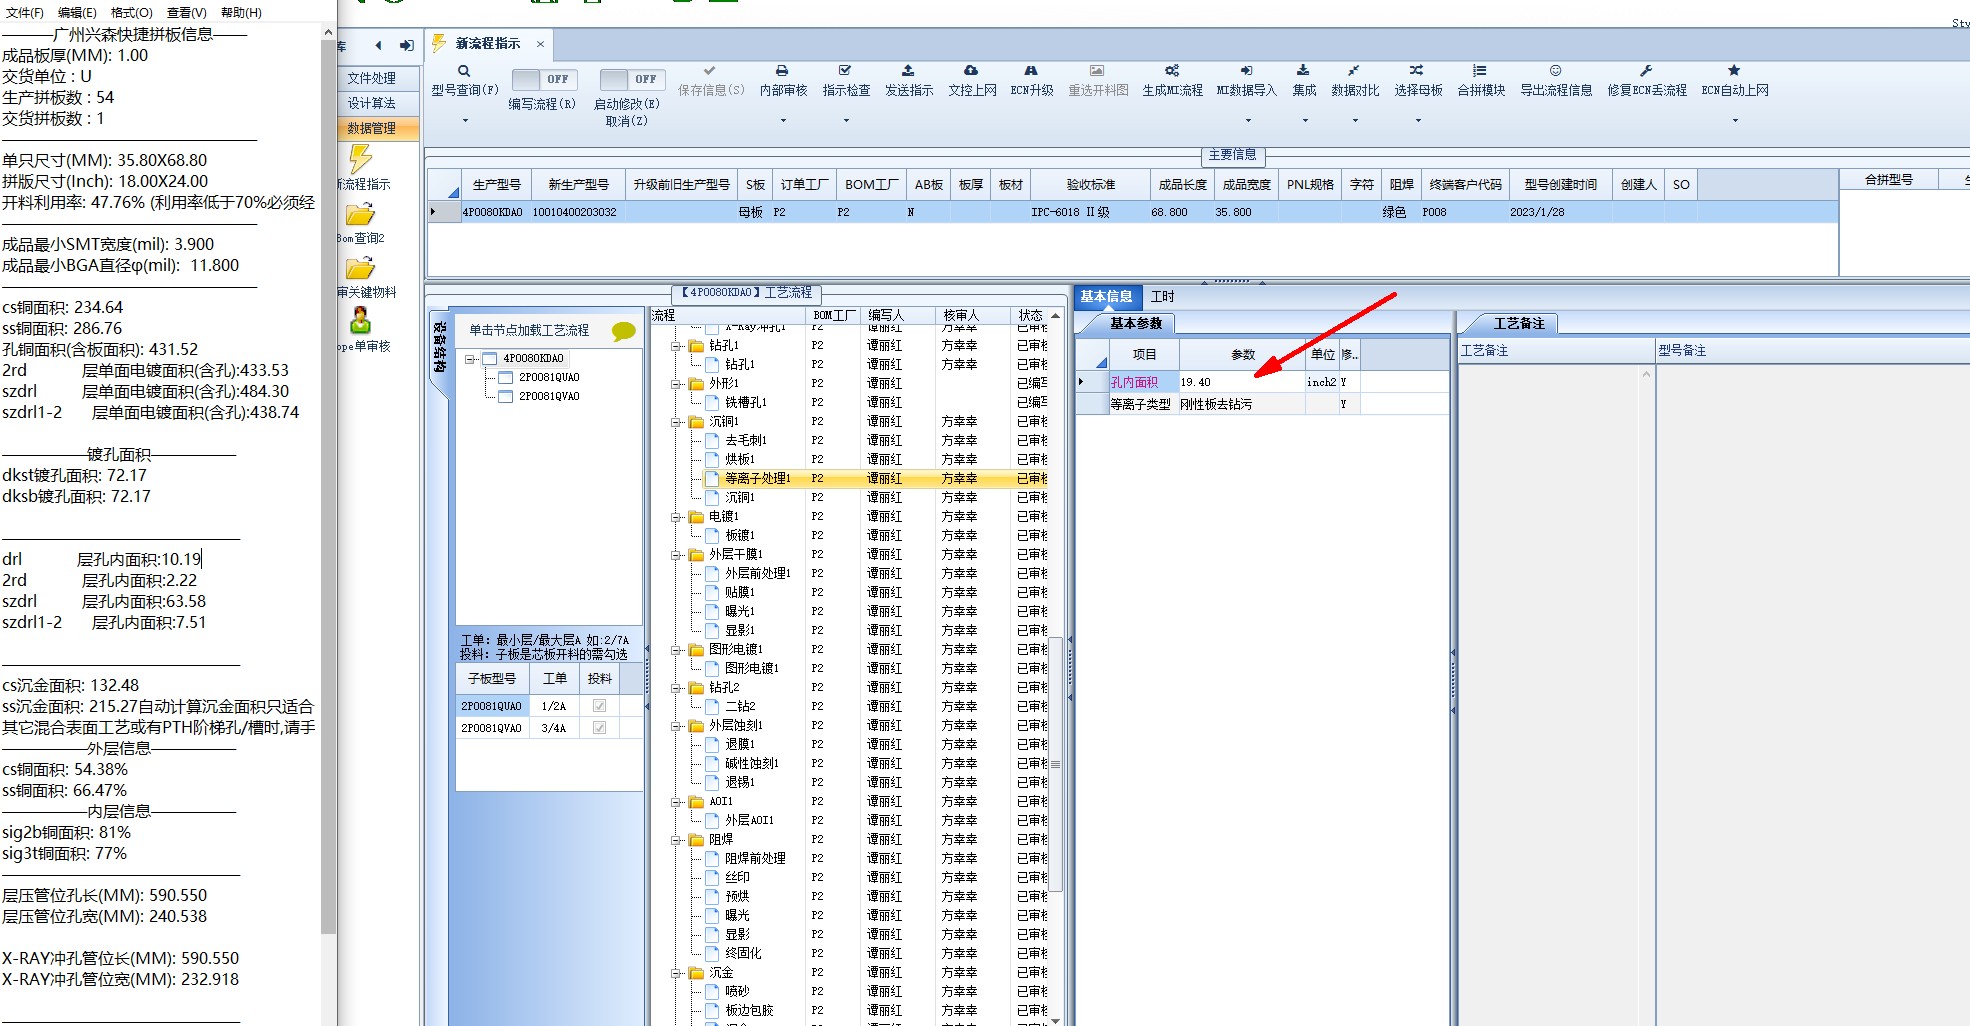Click the 生成MI流程 gears icon
1970x1026 pixels.
pos(1172,71)
